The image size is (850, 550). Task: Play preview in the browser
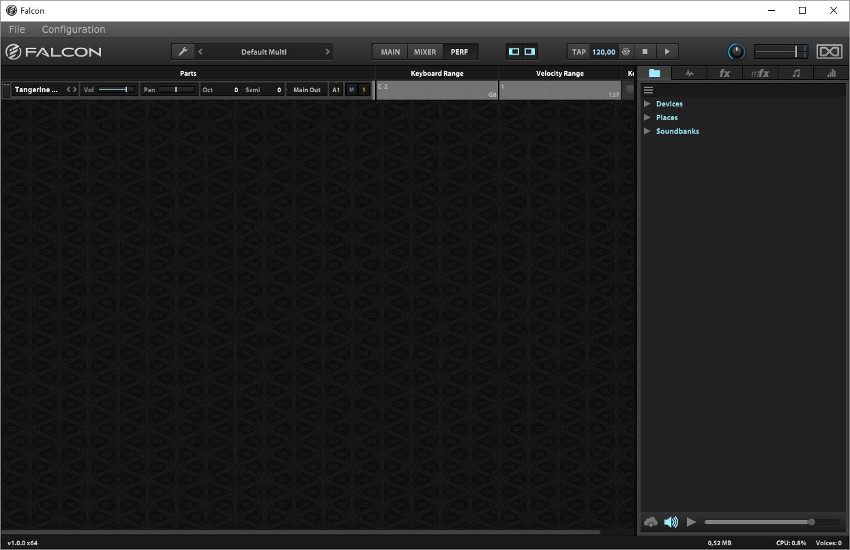[x=691, y=522]
